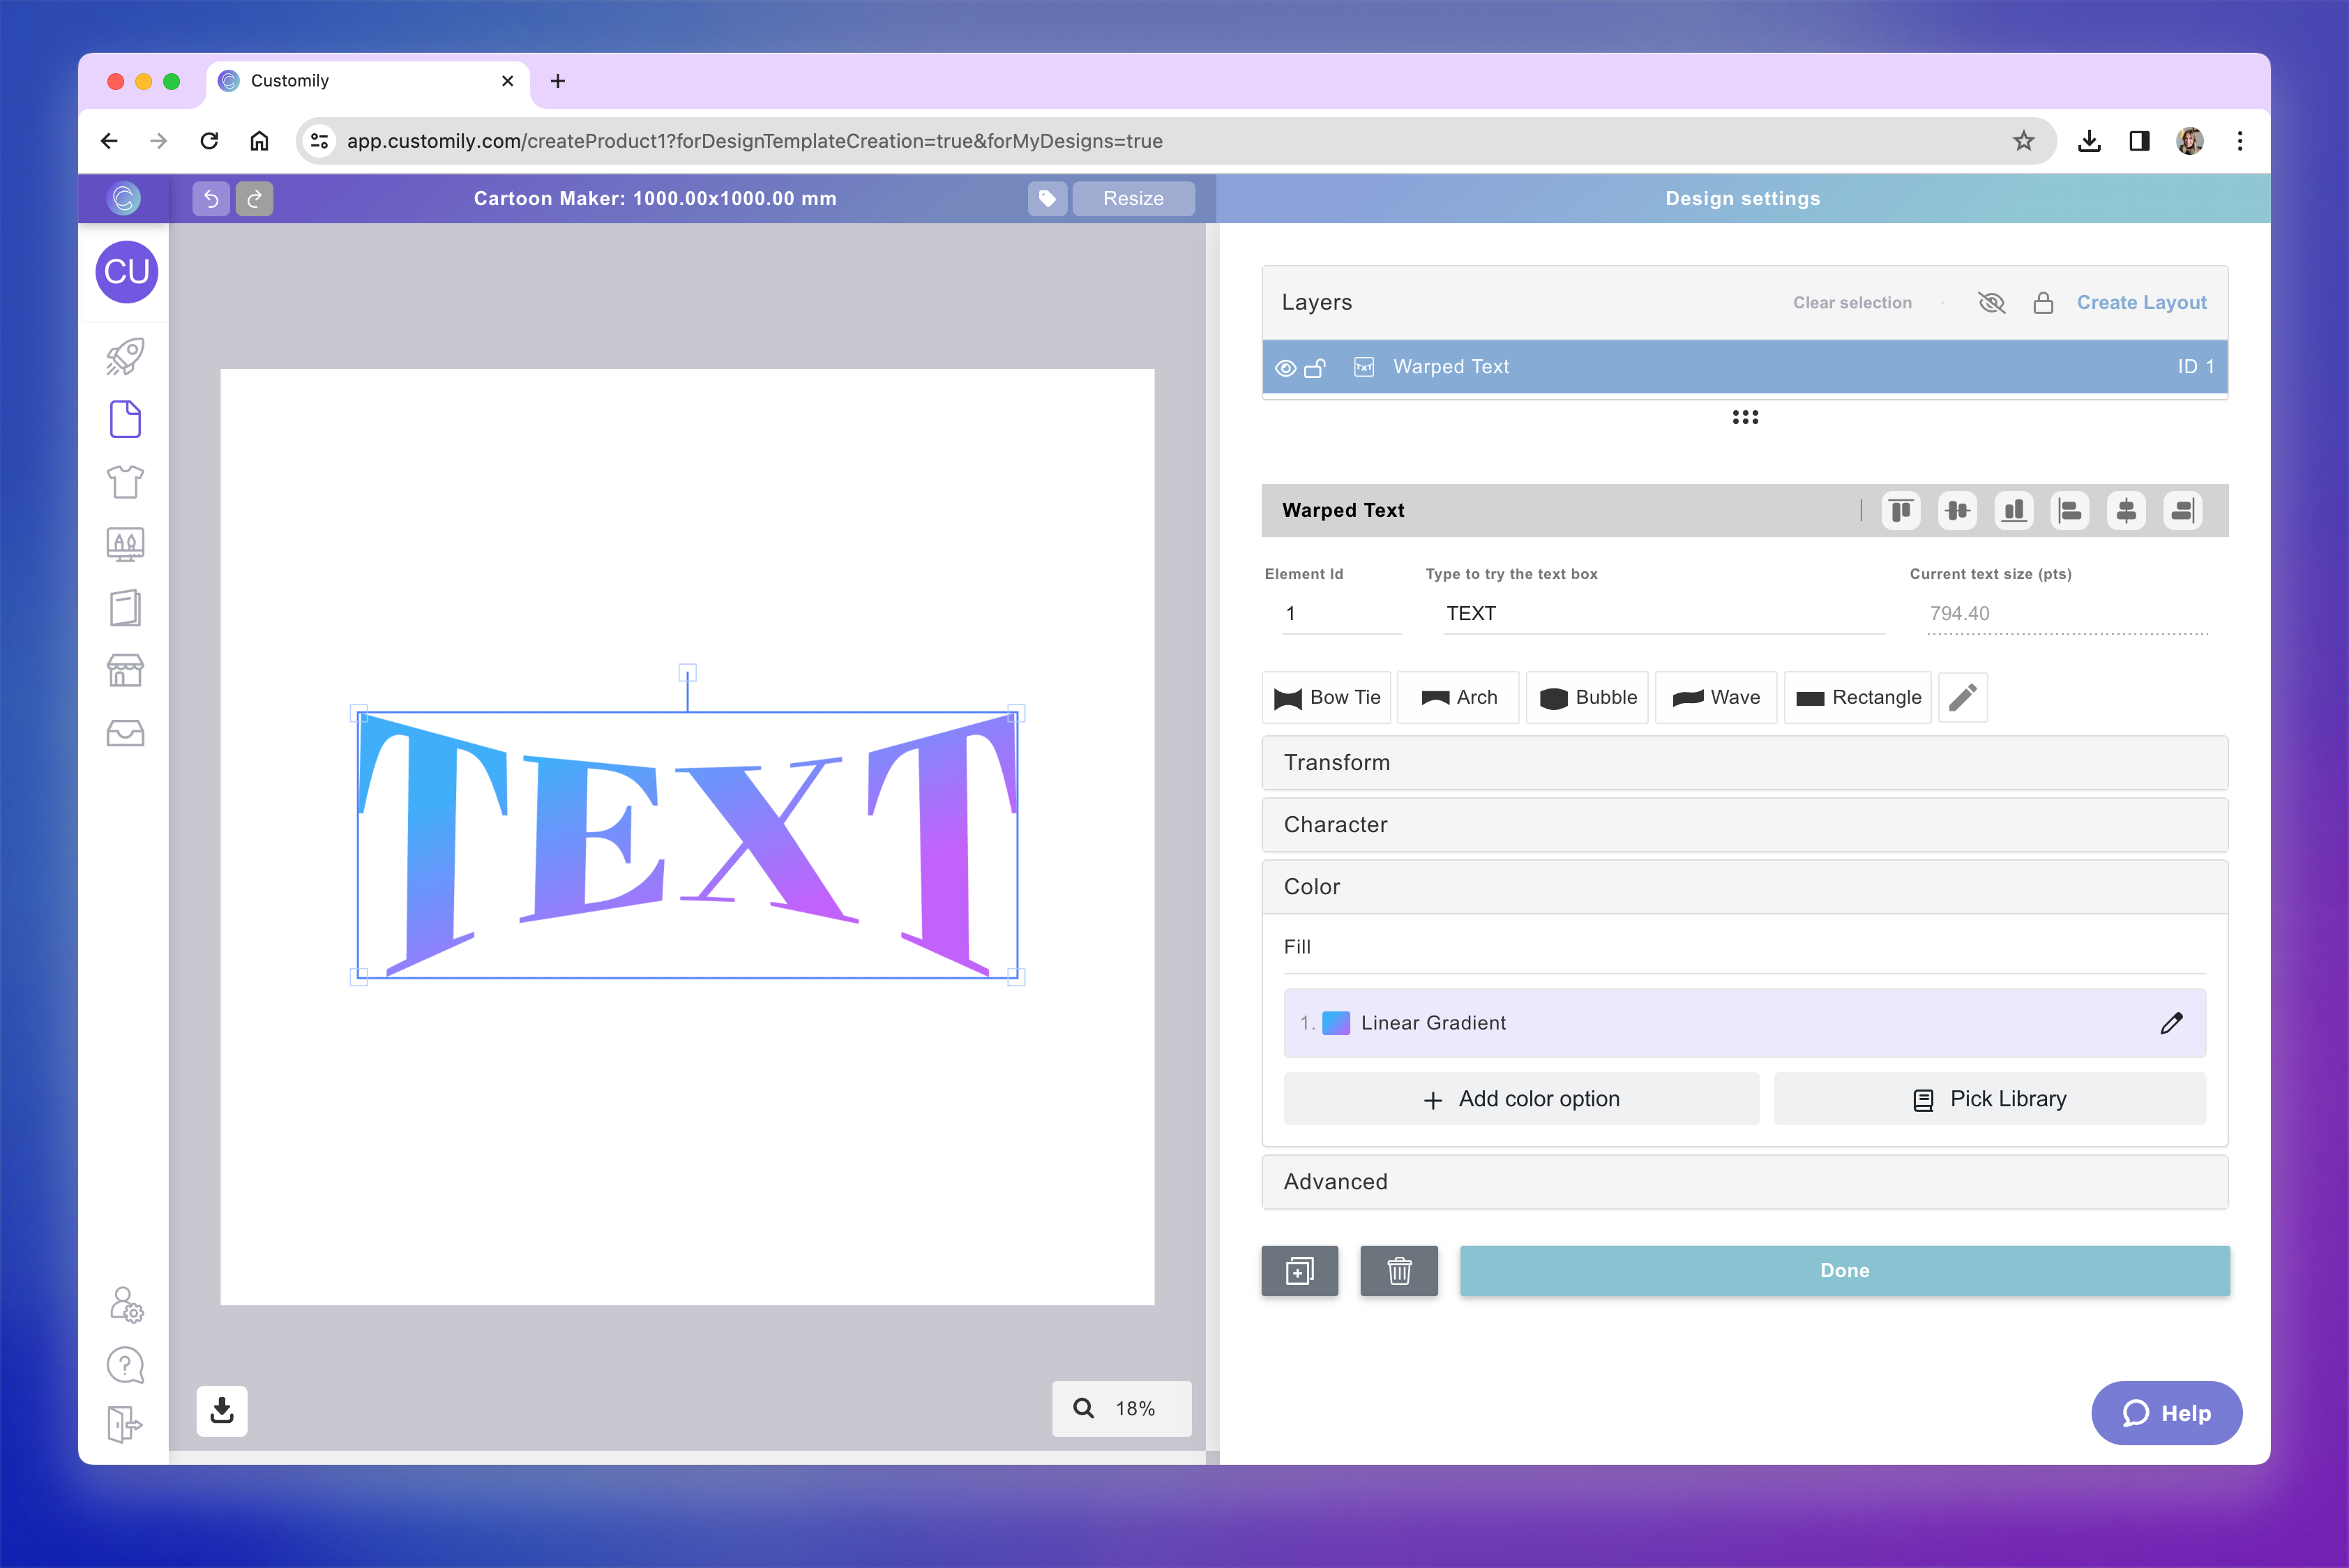Screen dimensions: 2349x1568
Task: Delete the element using the trash icon
Action: pyautogui.click(x=1399, y=1271)
